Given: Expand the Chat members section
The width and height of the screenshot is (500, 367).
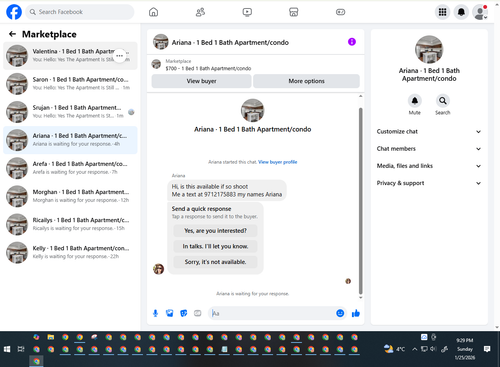Looking at the screenshot, I should 429,149.
